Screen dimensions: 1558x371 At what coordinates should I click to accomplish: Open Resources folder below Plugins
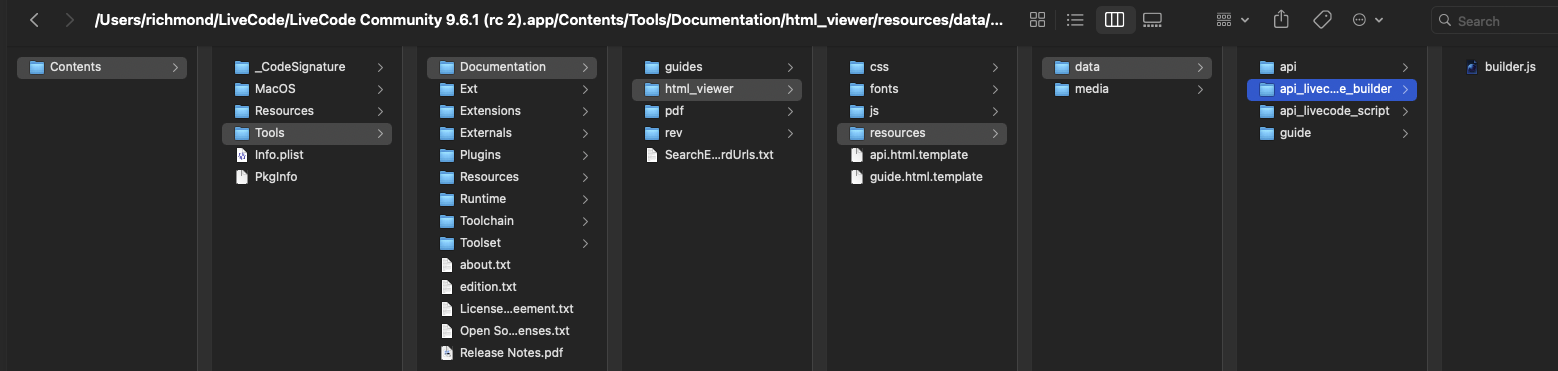512,177
